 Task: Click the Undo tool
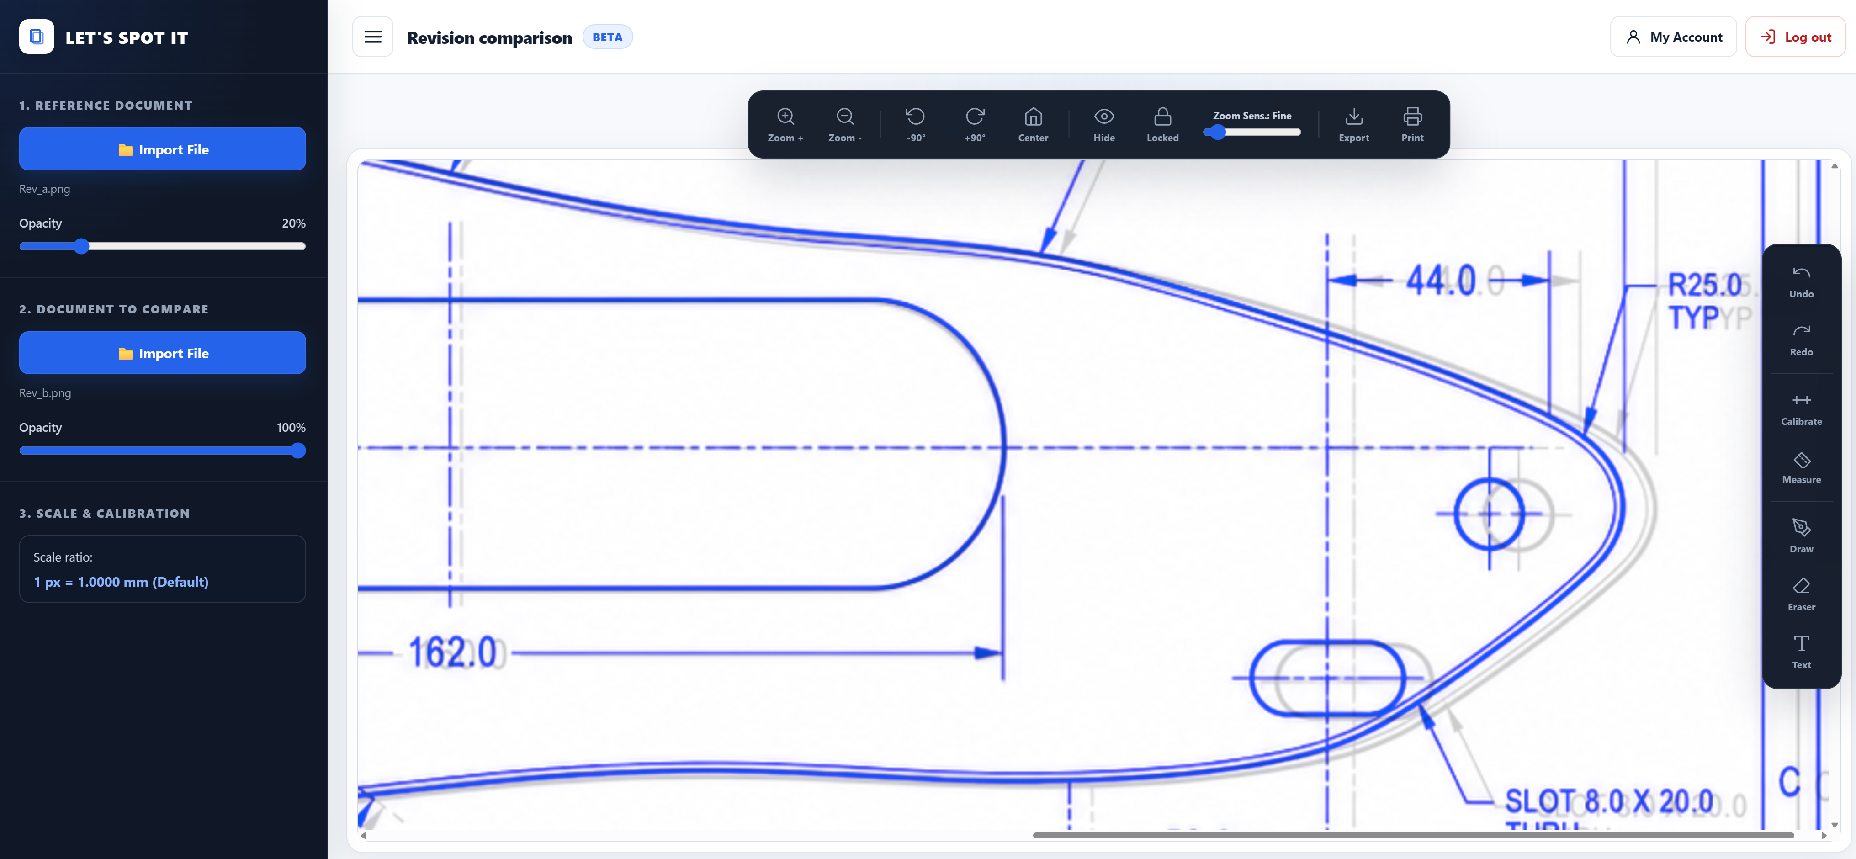[1801, 280]
